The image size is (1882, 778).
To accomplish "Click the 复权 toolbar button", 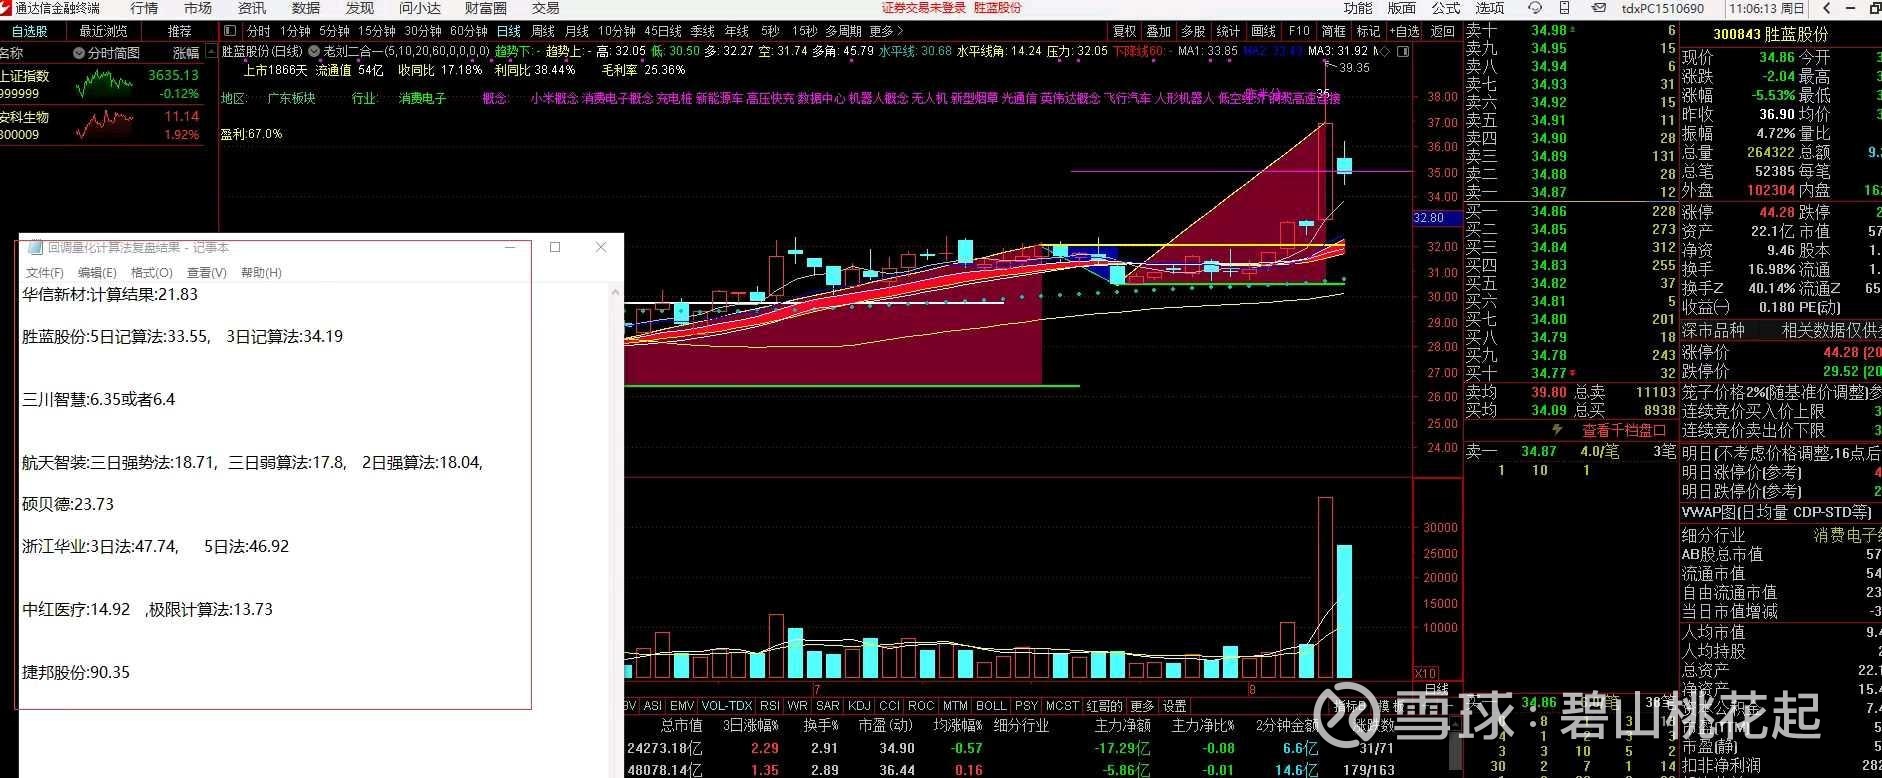I will (x=1125, y=31).
